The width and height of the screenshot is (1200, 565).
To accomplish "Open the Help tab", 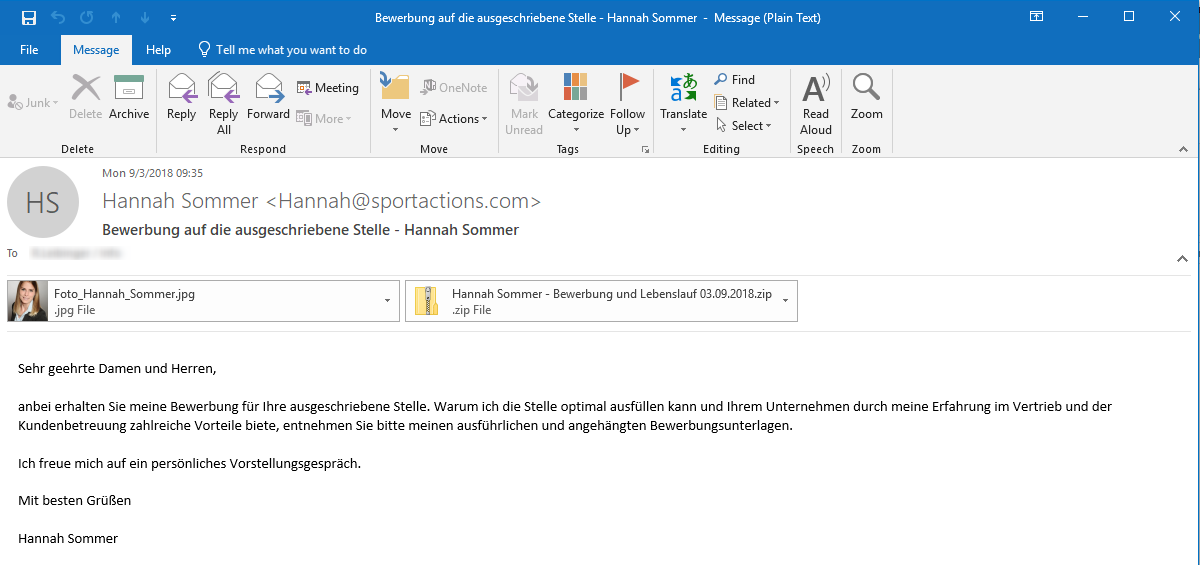I will point(158,50).
